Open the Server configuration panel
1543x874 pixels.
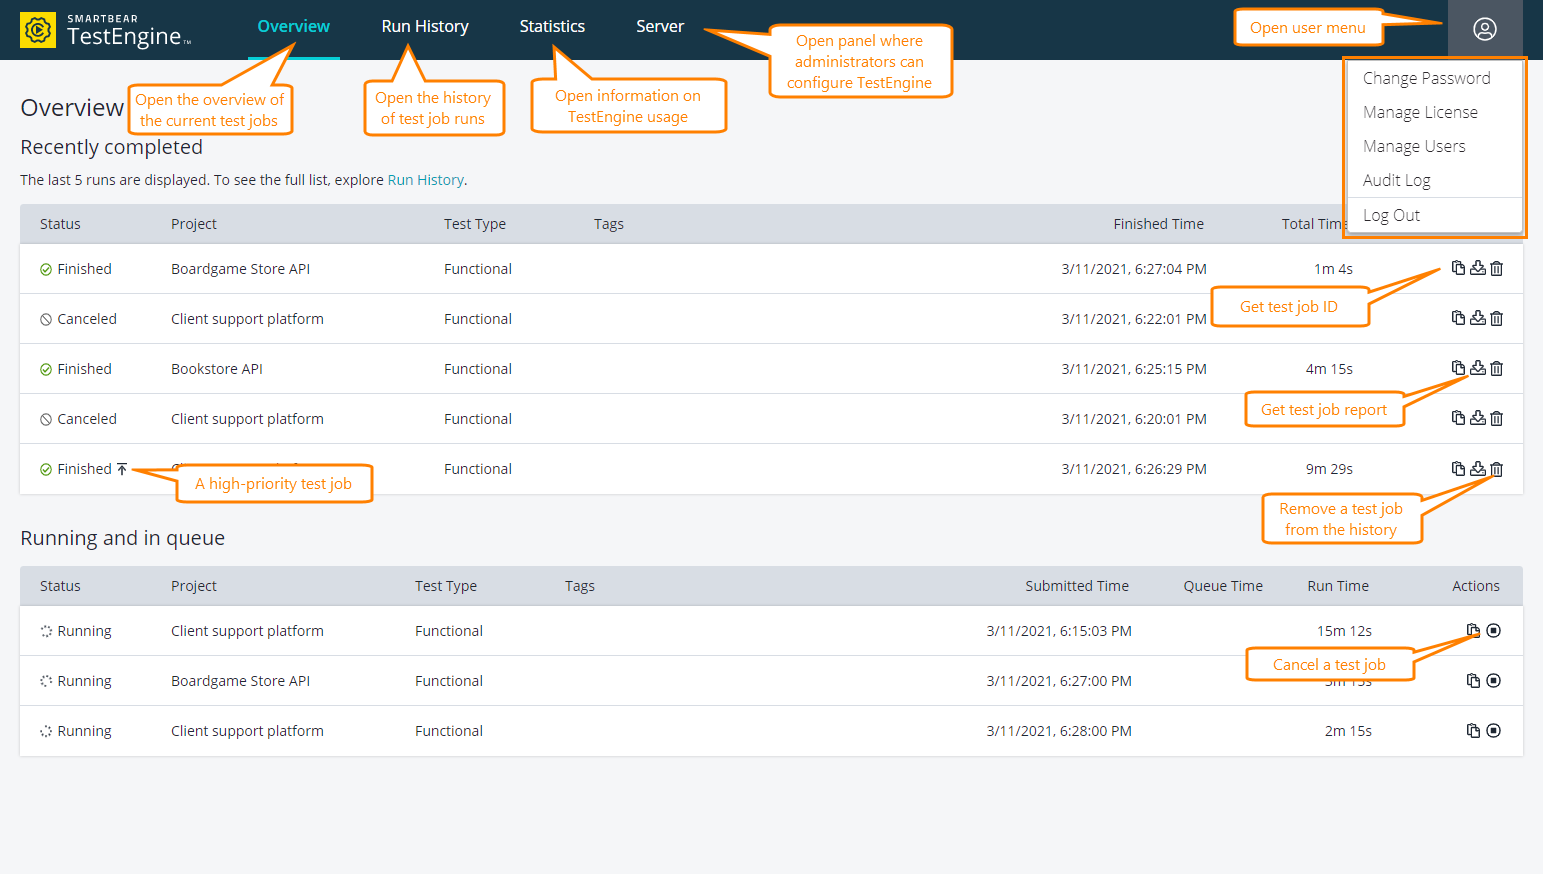click(660, 26)
